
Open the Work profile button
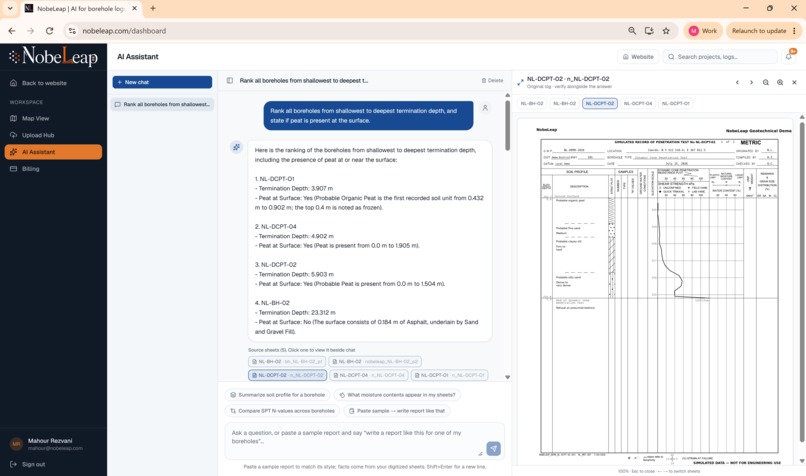coord(703,31)
